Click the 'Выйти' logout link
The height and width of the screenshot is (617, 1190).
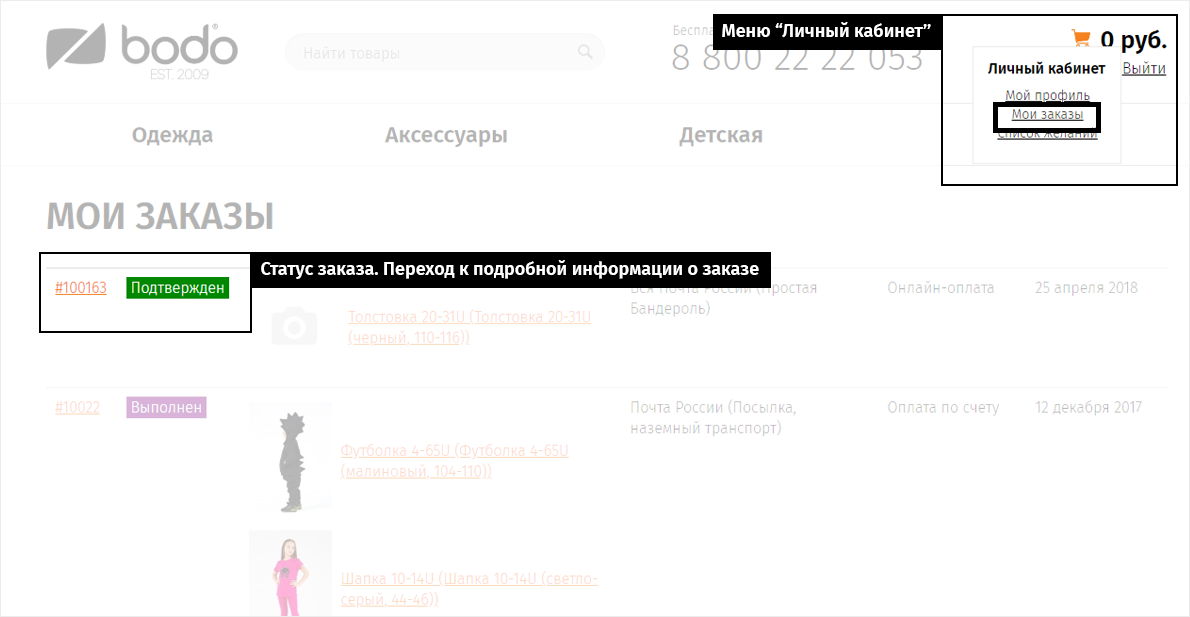pyautogui.click(x=1144, y=68)
